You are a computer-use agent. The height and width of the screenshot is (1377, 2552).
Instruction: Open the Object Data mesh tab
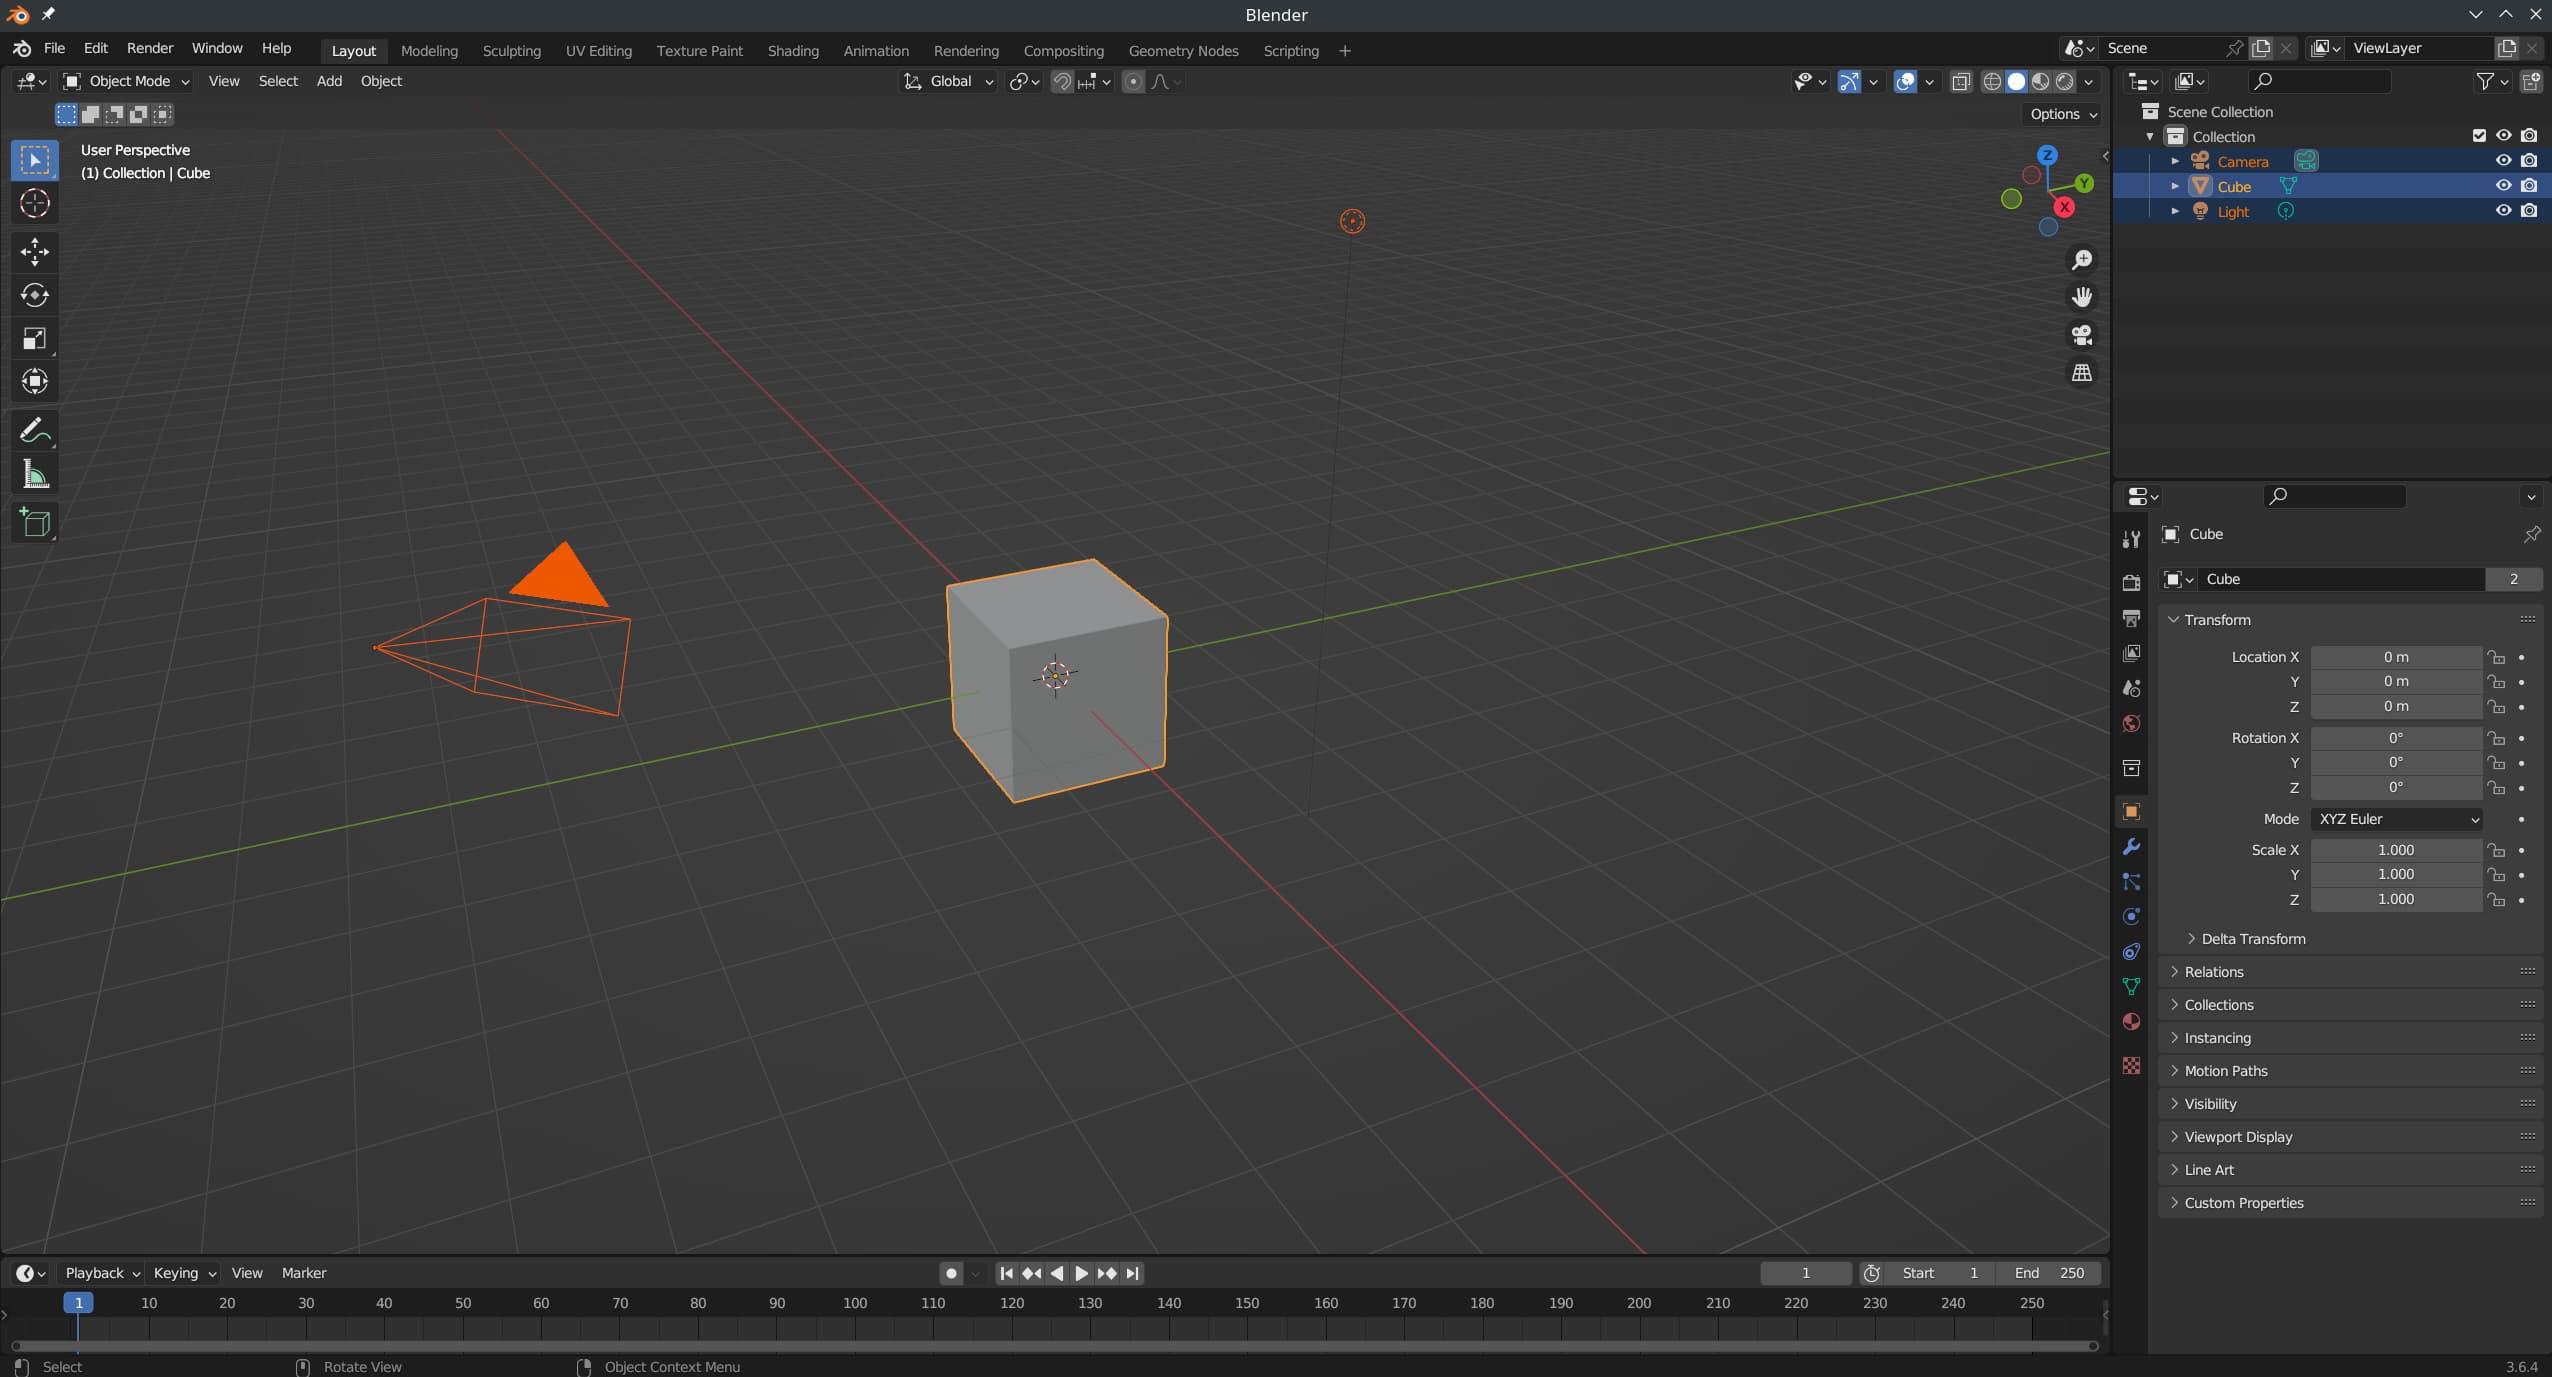coord(2131,986)
